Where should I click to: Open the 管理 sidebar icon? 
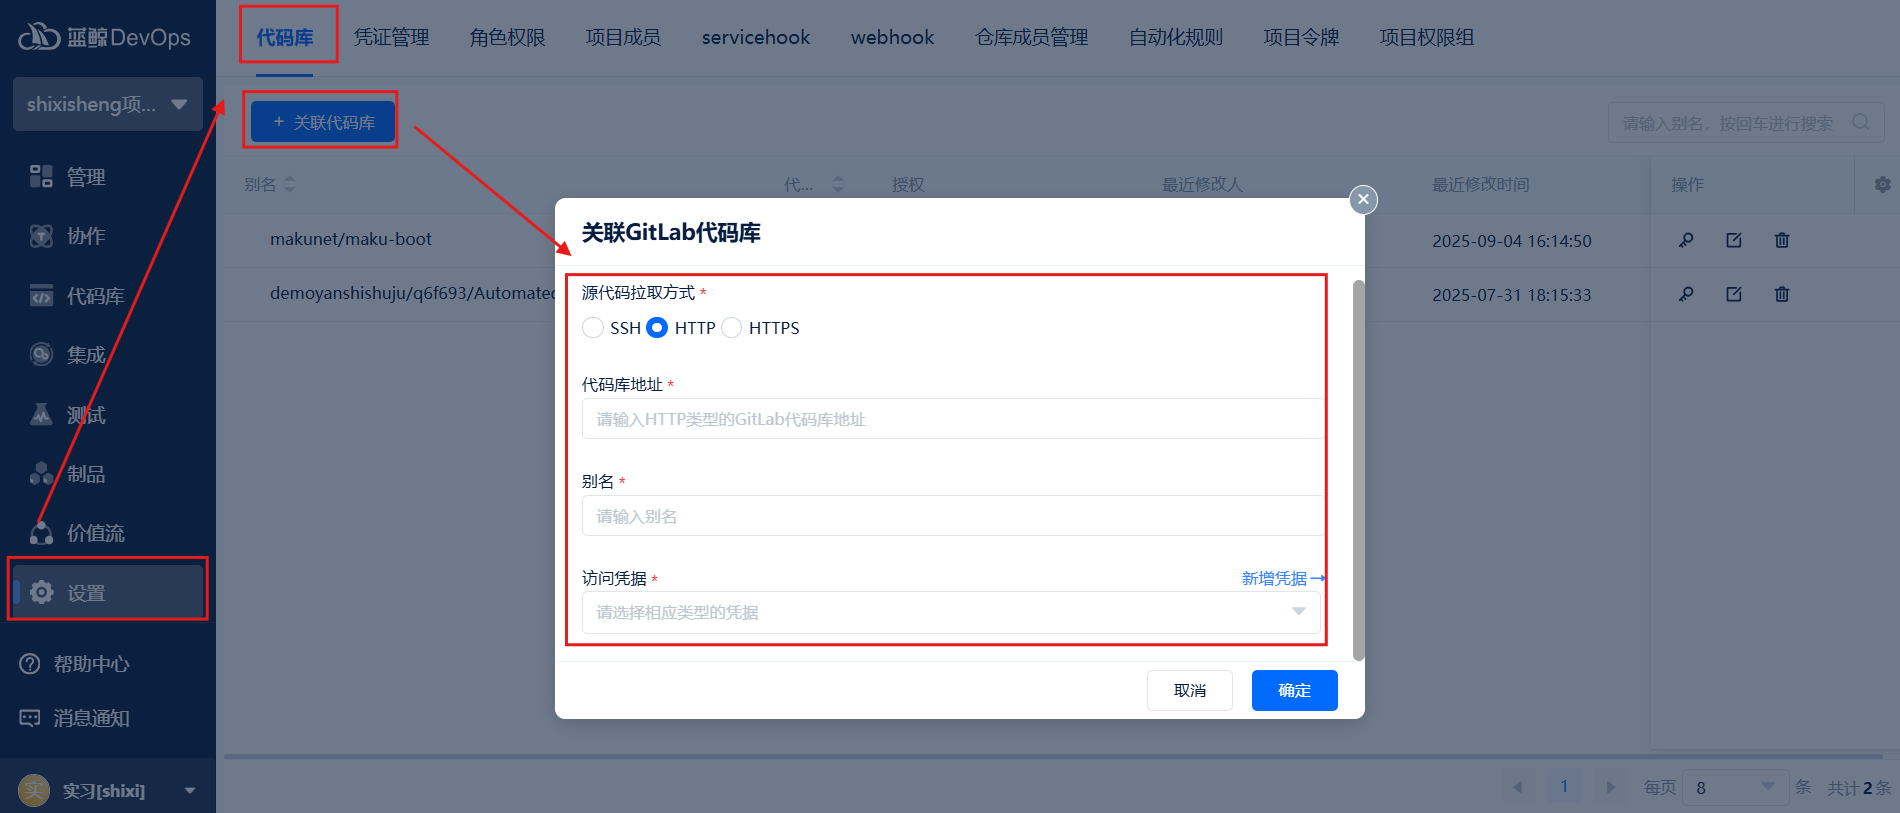coord(41,177)
